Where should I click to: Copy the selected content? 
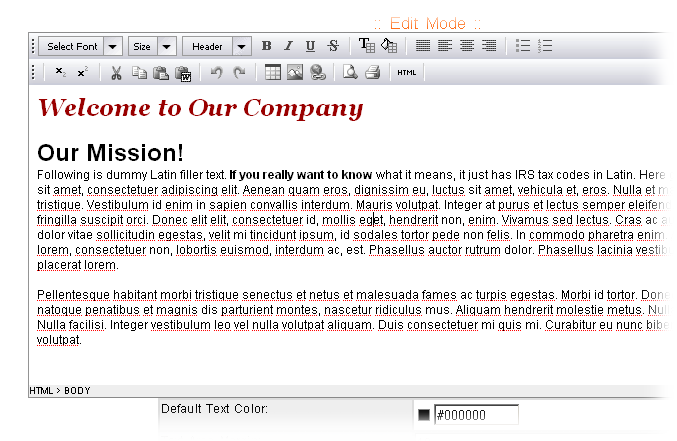coord(139,73)
